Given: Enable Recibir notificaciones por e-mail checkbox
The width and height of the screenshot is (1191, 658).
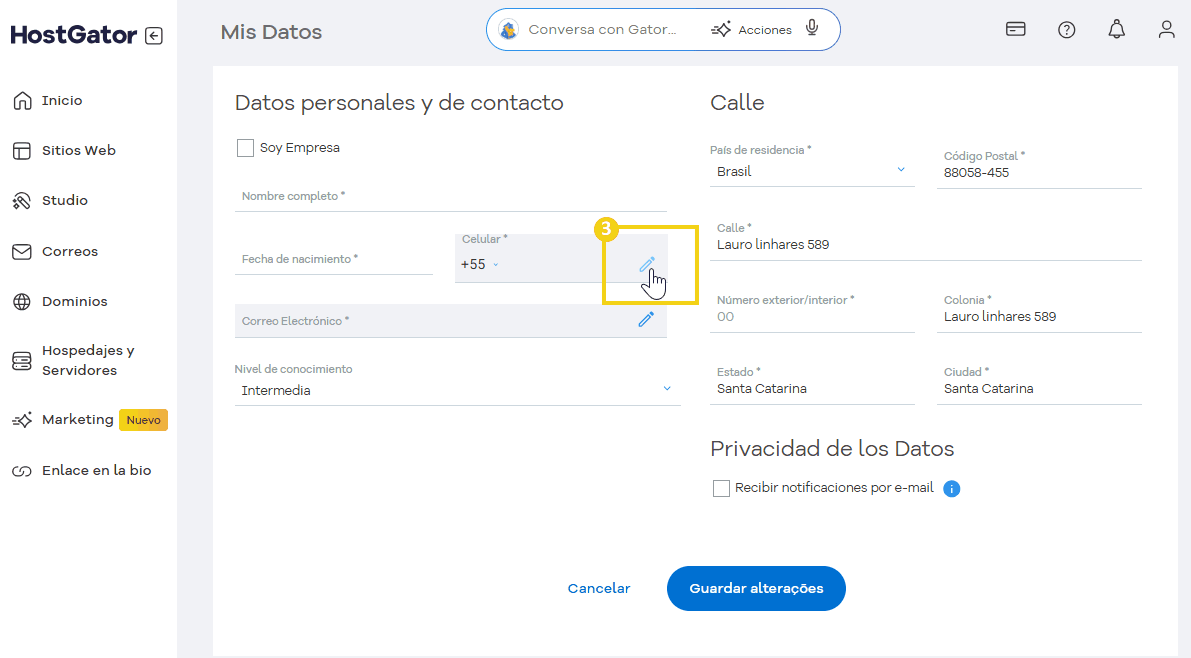Looking at the screenshot, I should (x=721, y=488).
